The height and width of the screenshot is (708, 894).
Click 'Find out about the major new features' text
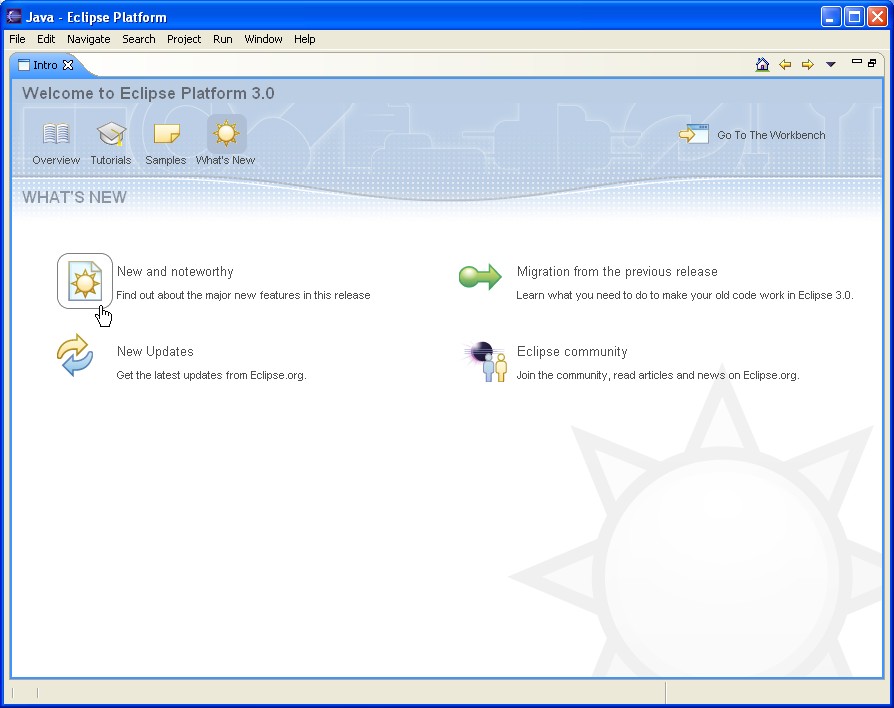[243, 295]
